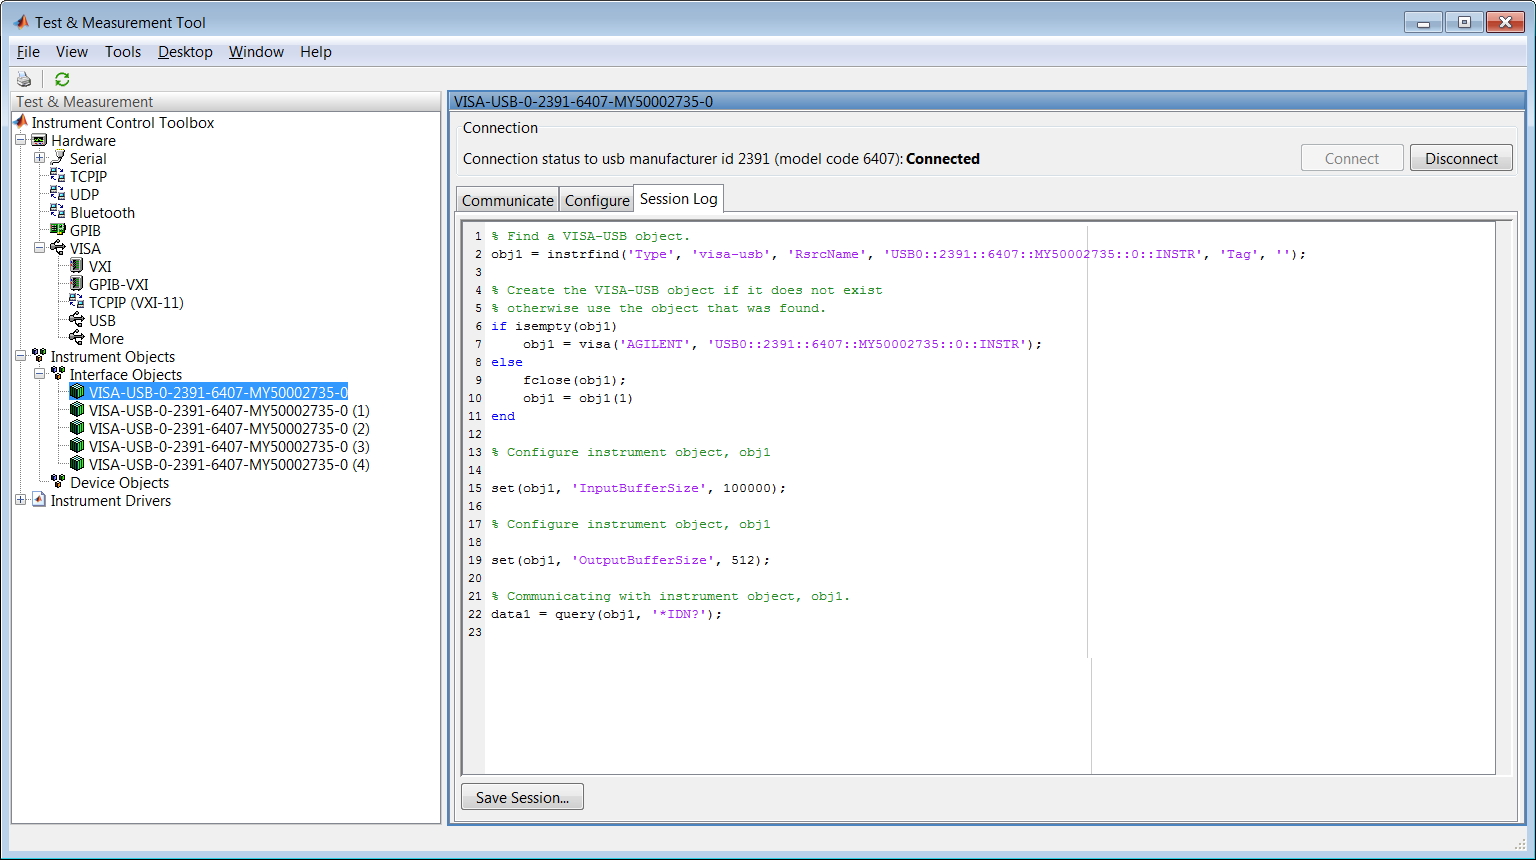Screen dimensions: 1536x860
Task: Click the green refresh toolbar icon
Action: (x=62, y=79)
